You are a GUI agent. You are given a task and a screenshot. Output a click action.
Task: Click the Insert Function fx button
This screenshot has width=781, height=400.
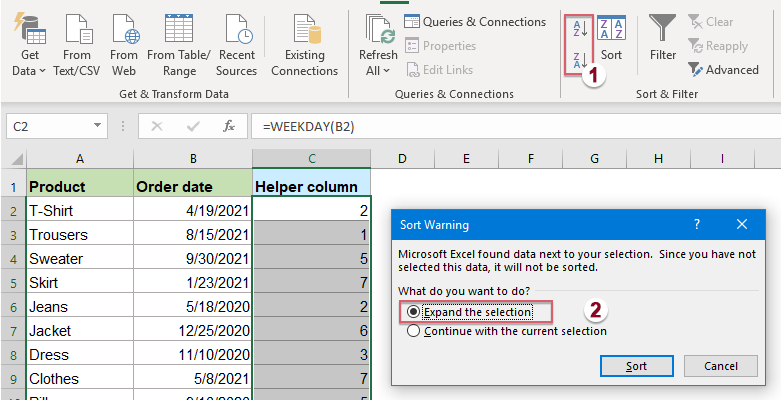(228, 126)
